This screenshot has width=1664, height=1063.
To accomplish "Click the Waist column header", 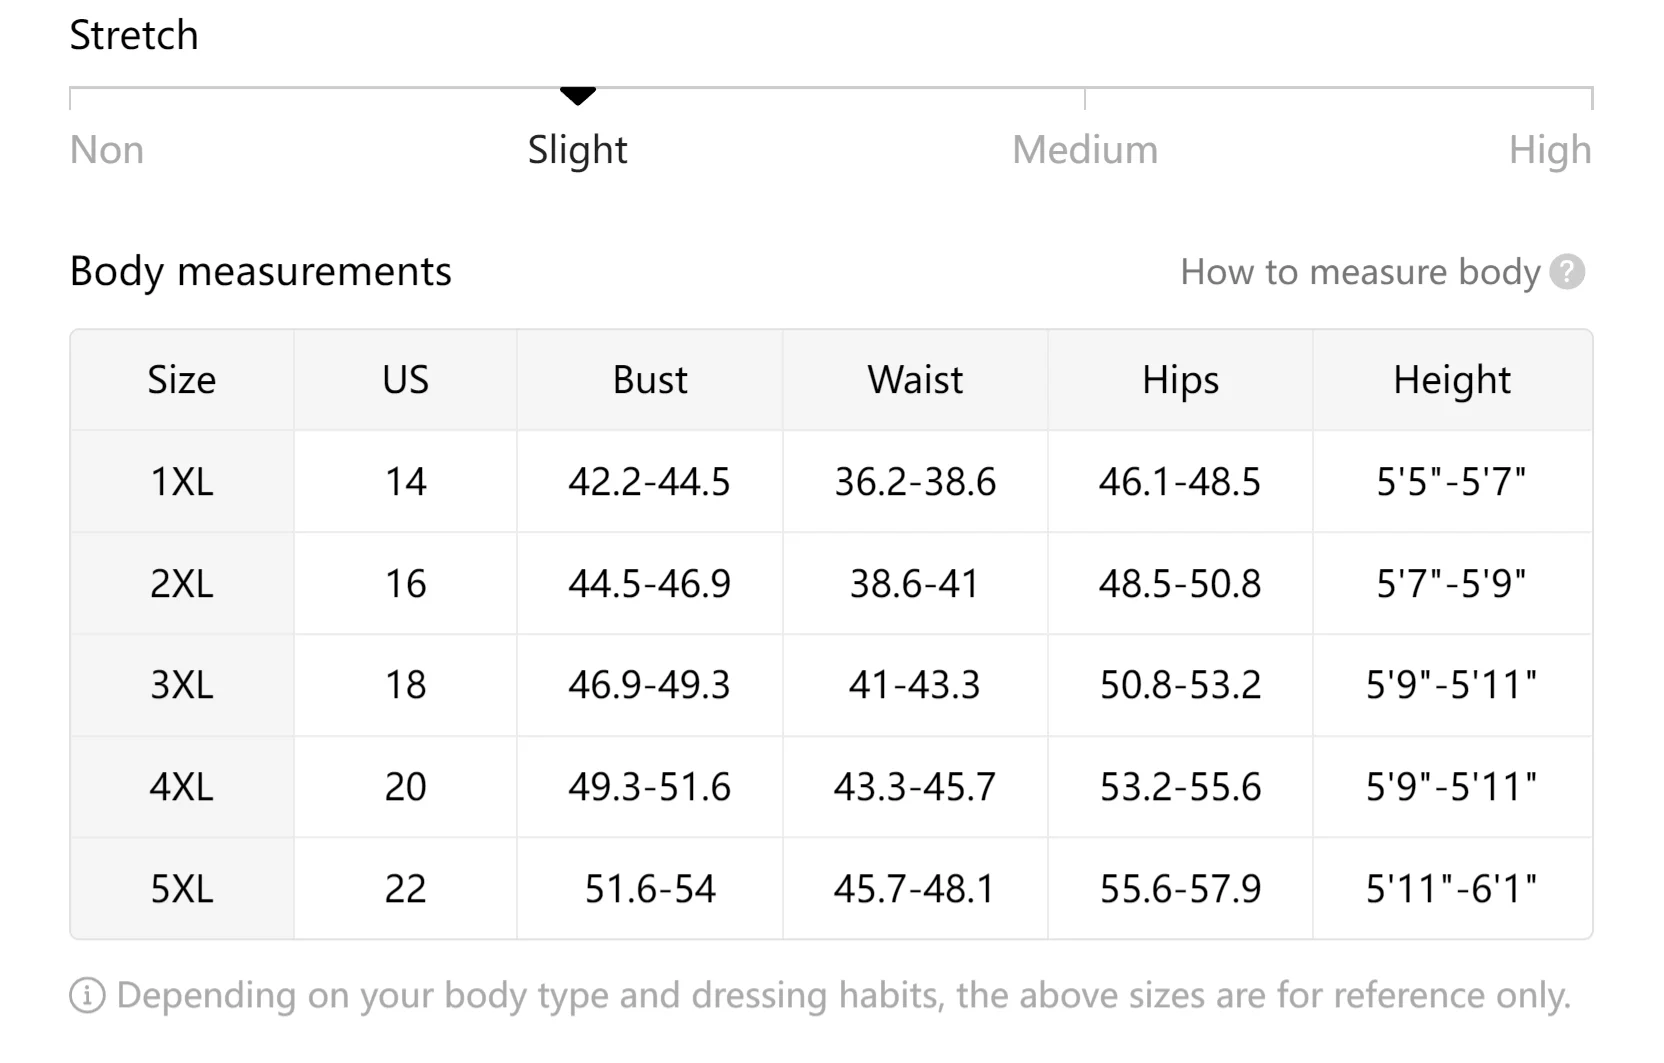I will [x=915, y=380].
